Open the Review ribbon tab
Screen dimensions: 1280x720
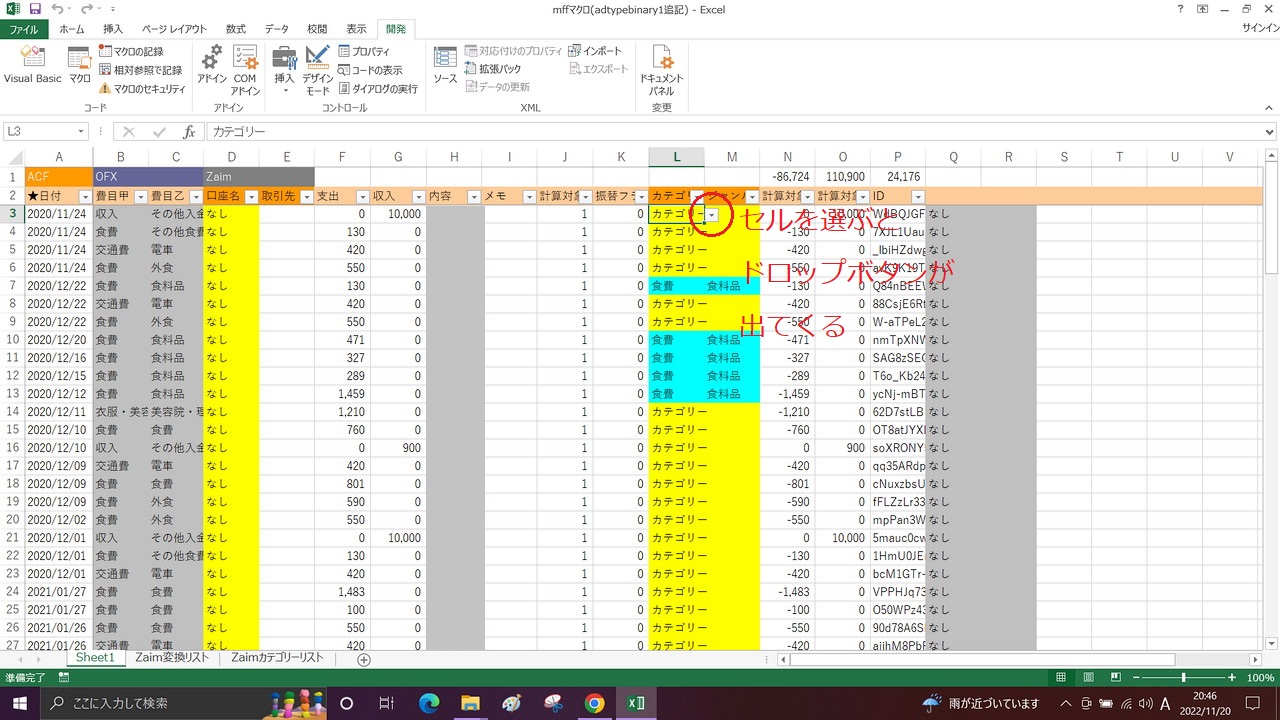pos(317,30)
